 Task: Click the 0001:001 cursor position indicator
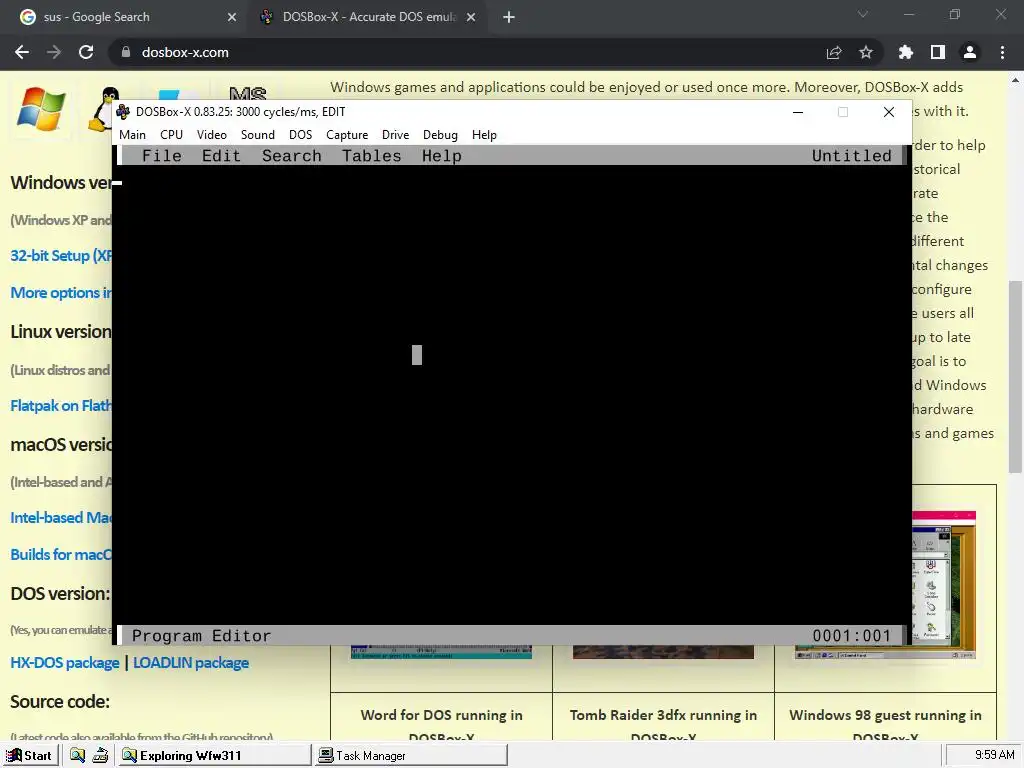(852, 635)
